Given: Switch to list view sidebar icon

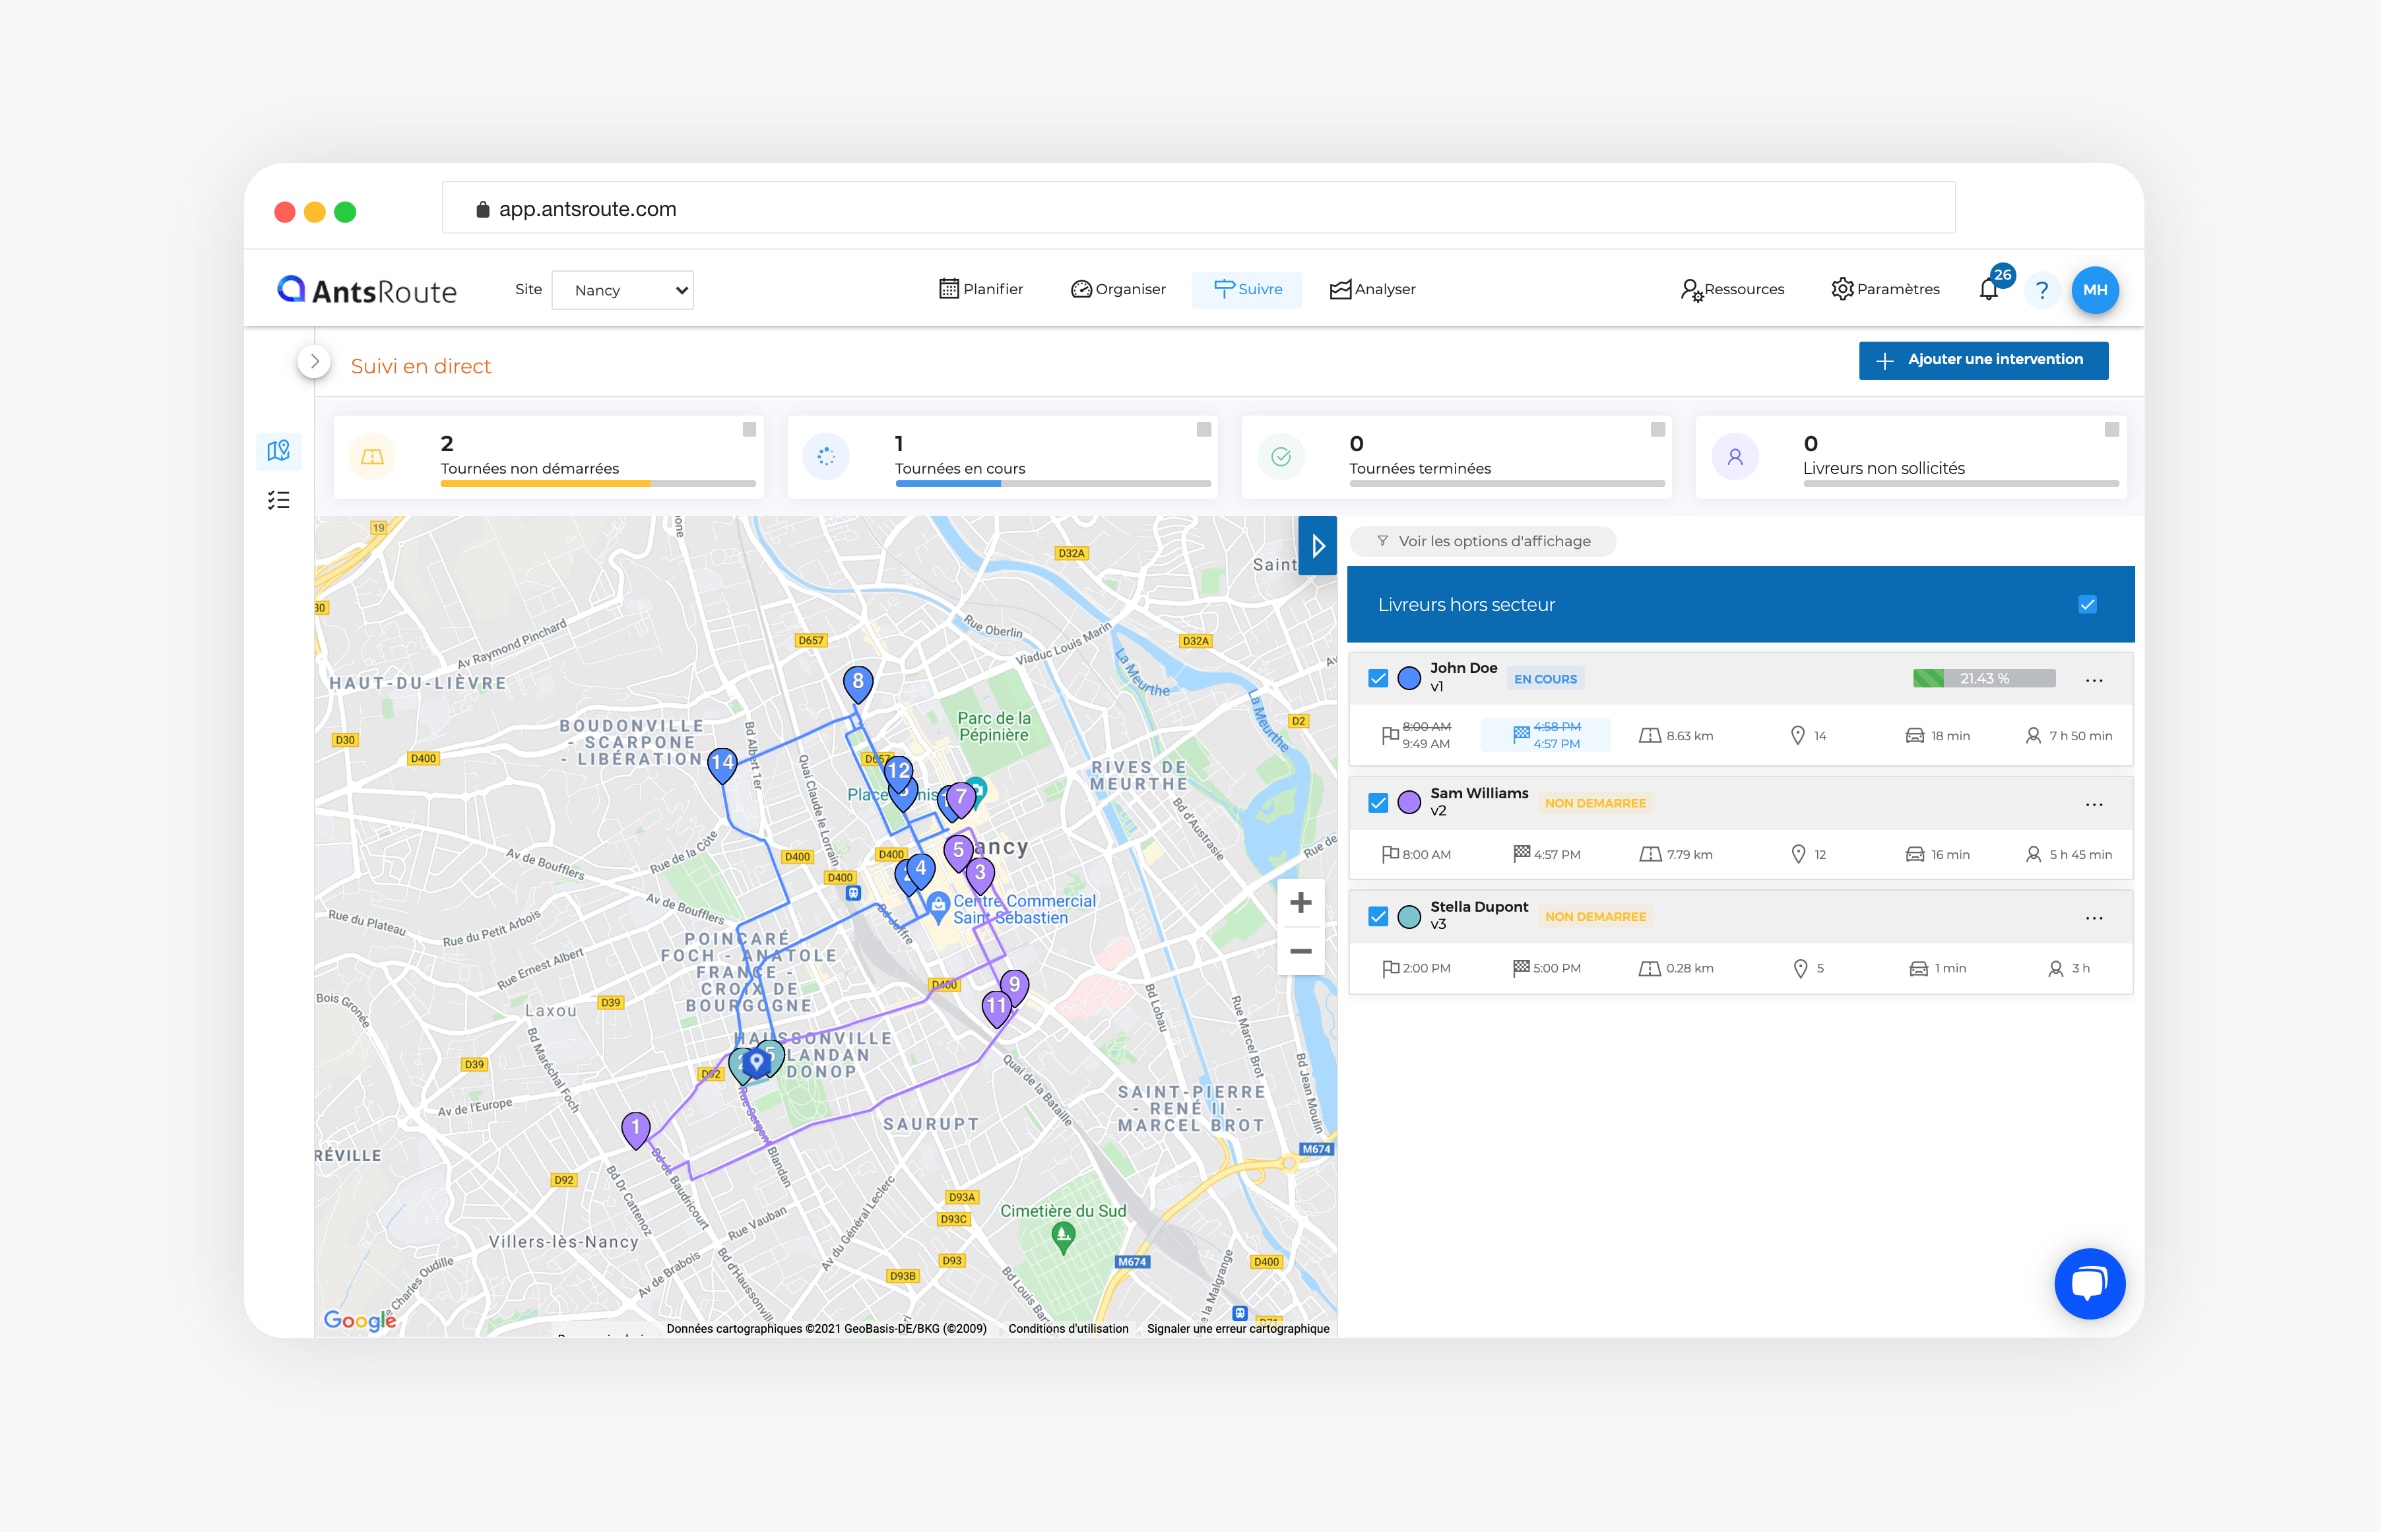Looking at the screenshot, I should click(279, 500).
